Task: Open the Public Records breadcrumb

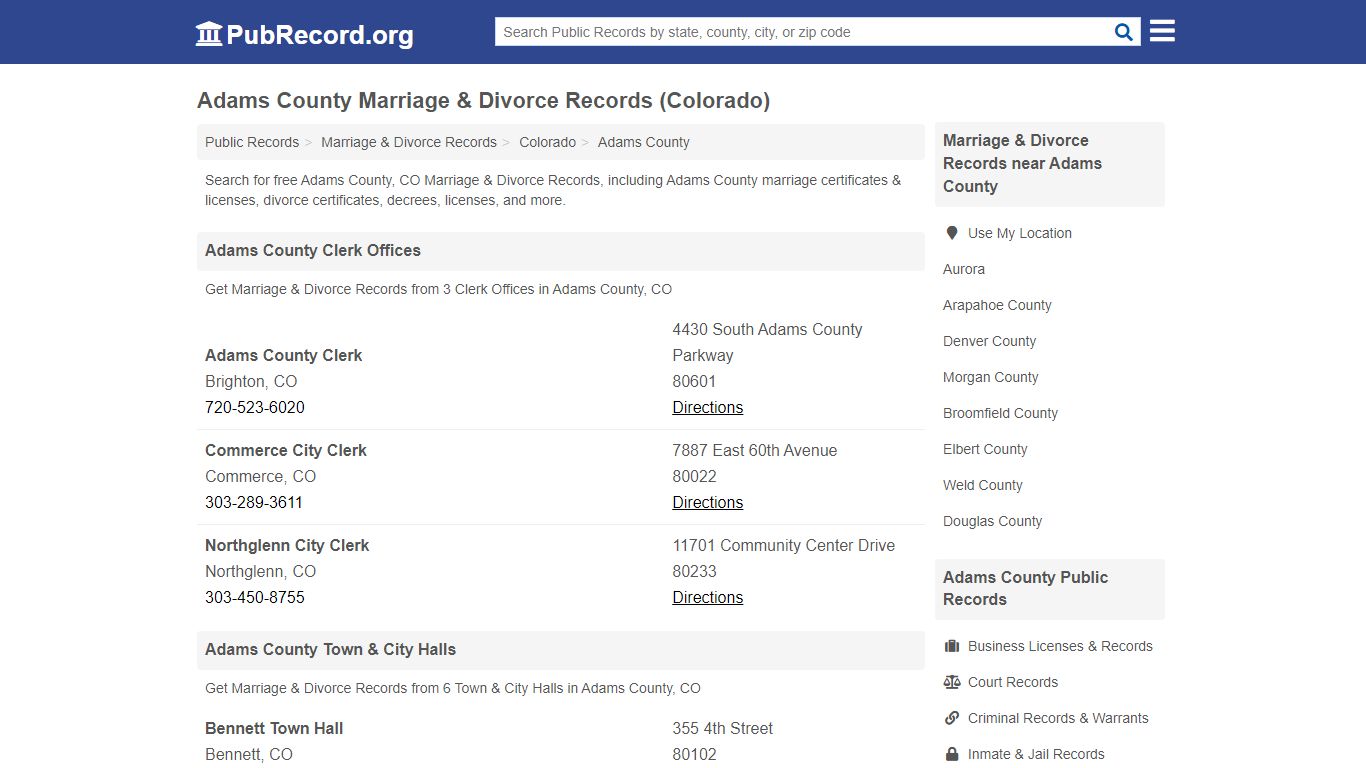Action: tap(252, 142)
